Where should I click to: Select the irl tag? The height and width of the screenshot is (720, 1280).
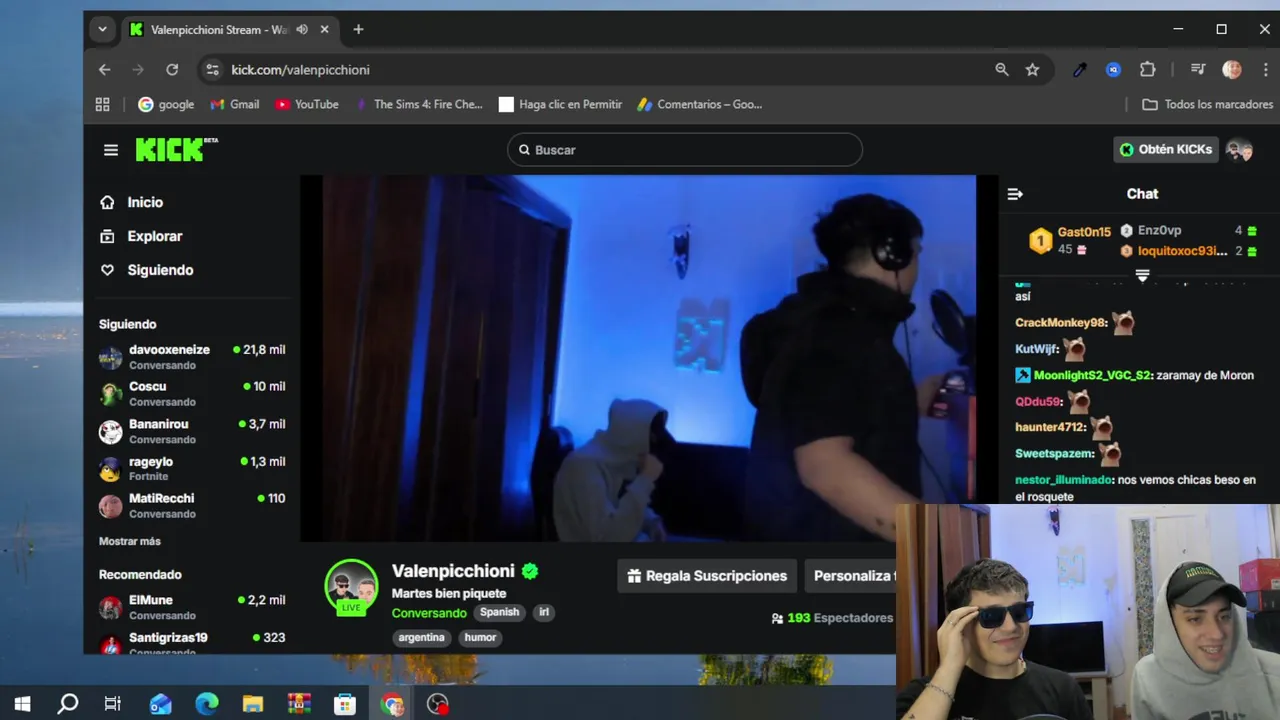coord(544,612)
